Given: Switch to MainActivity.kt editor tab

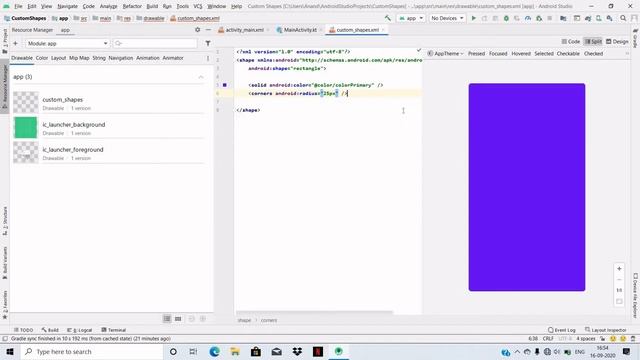Looking at the screenshot, I should tap(300, 30).
